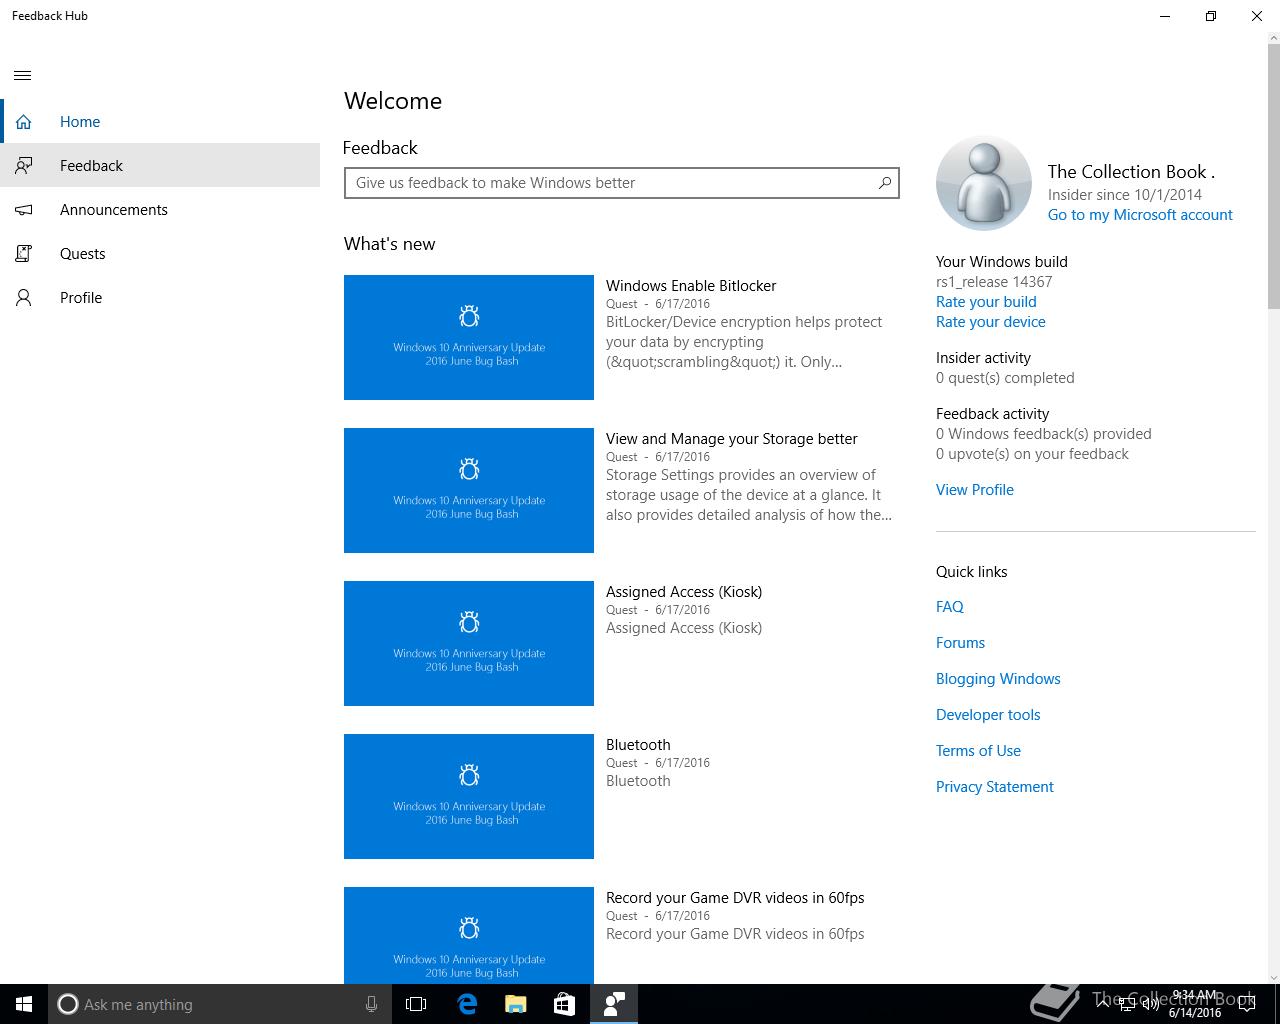Click the Home house icon
Image resolution: width=1280 pixels, height=1024 pixels.
click(23, 122)
